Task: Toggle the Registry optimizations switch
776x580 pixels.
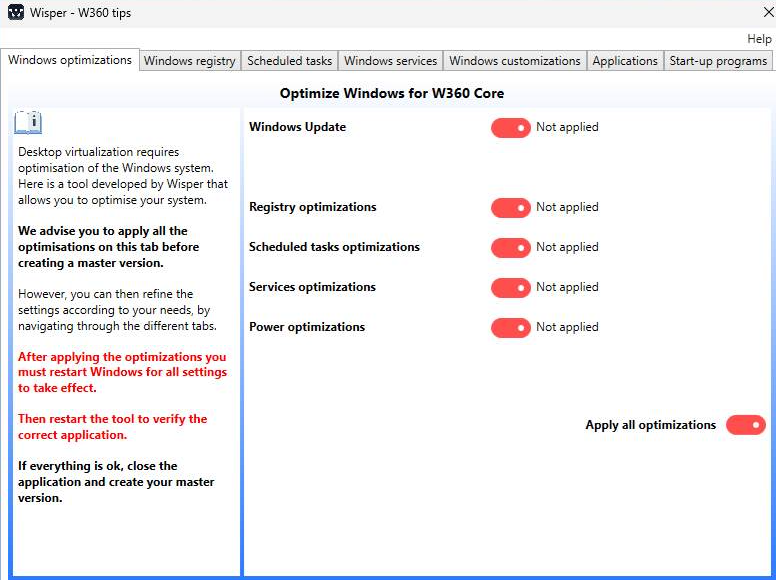Action: pos(510,208)
